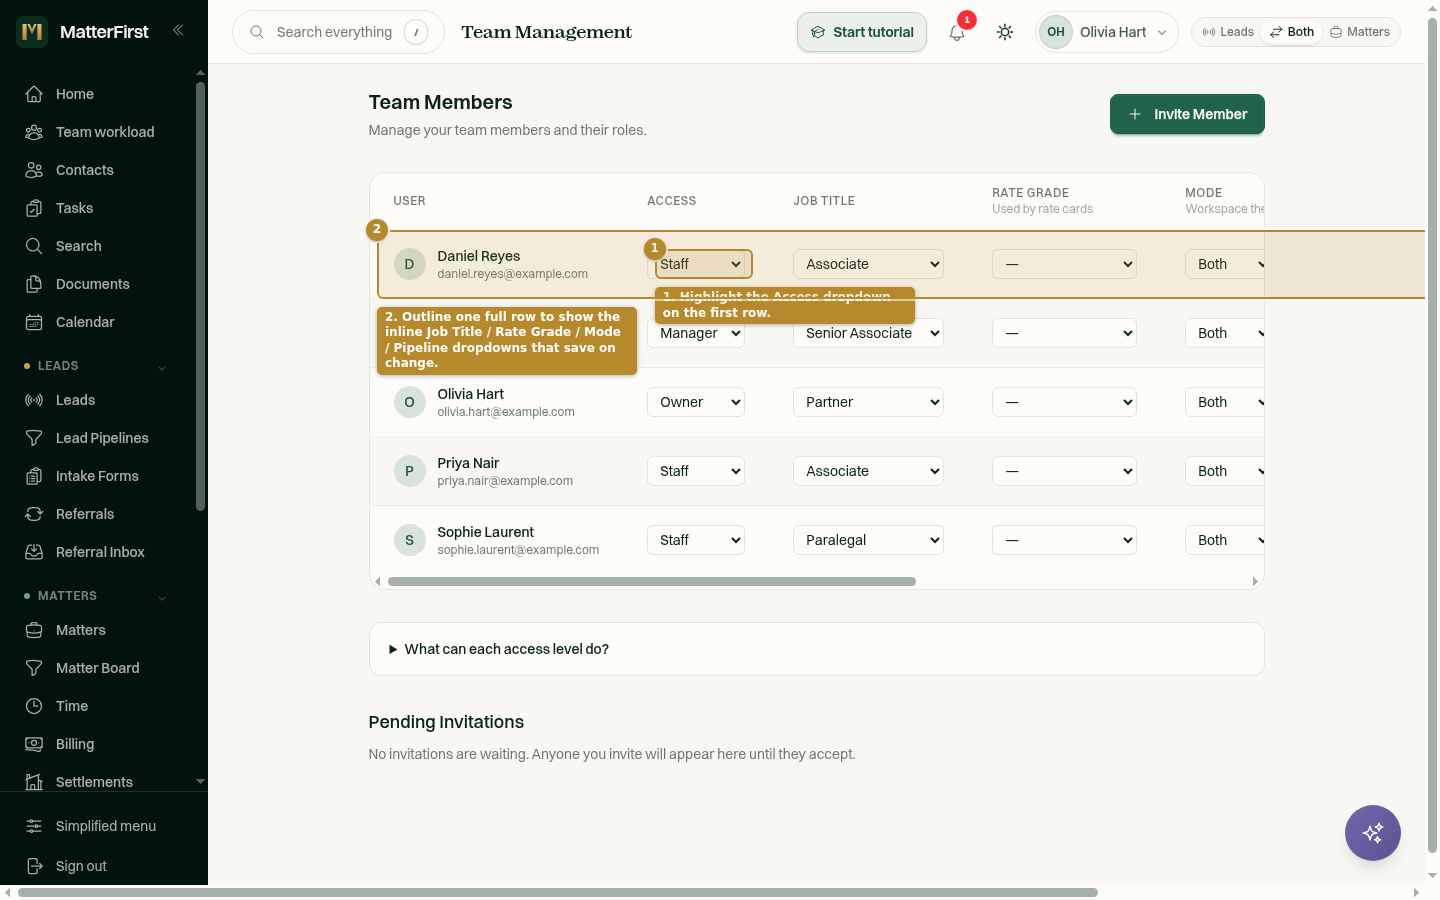Collapse the MATTERS section in sidebar
This screenshot has width=1440, height=900.
click(x=162, y=597)
